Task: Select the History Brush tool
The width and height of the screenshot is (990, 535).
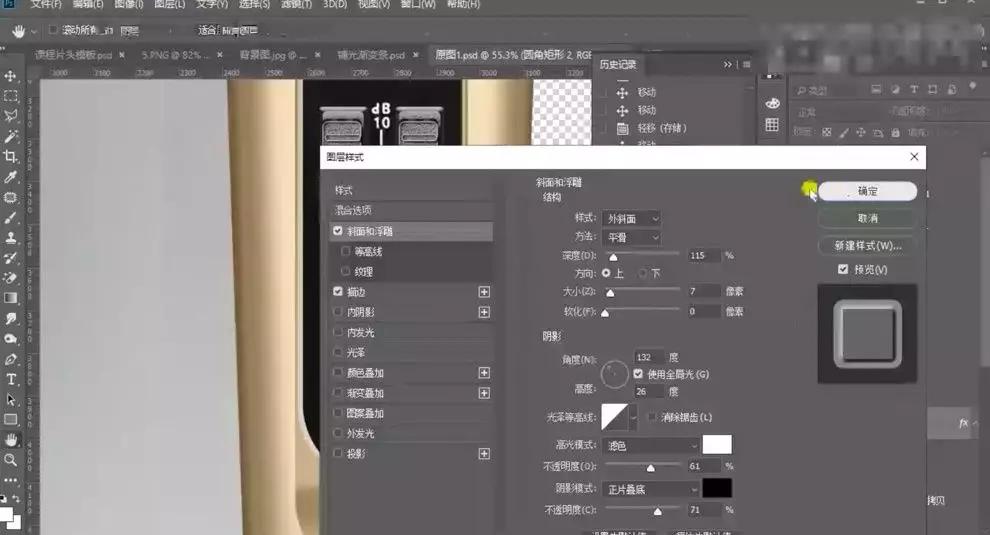Action: (11, 258)
